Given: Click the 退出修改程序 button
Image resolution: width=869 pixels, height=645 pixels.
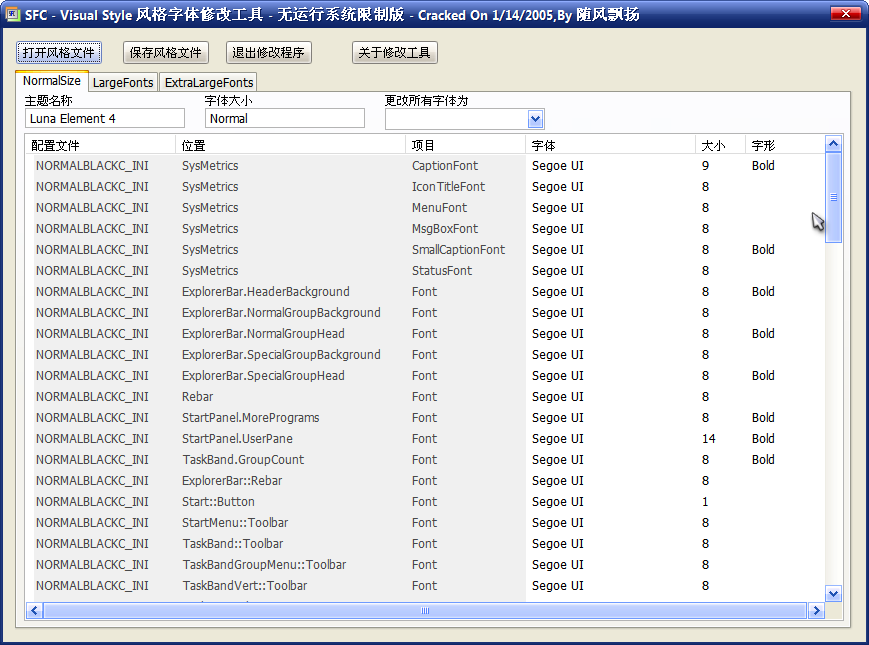Looking at the screenshot, I should pyautogui.click(x=268, y=53).
